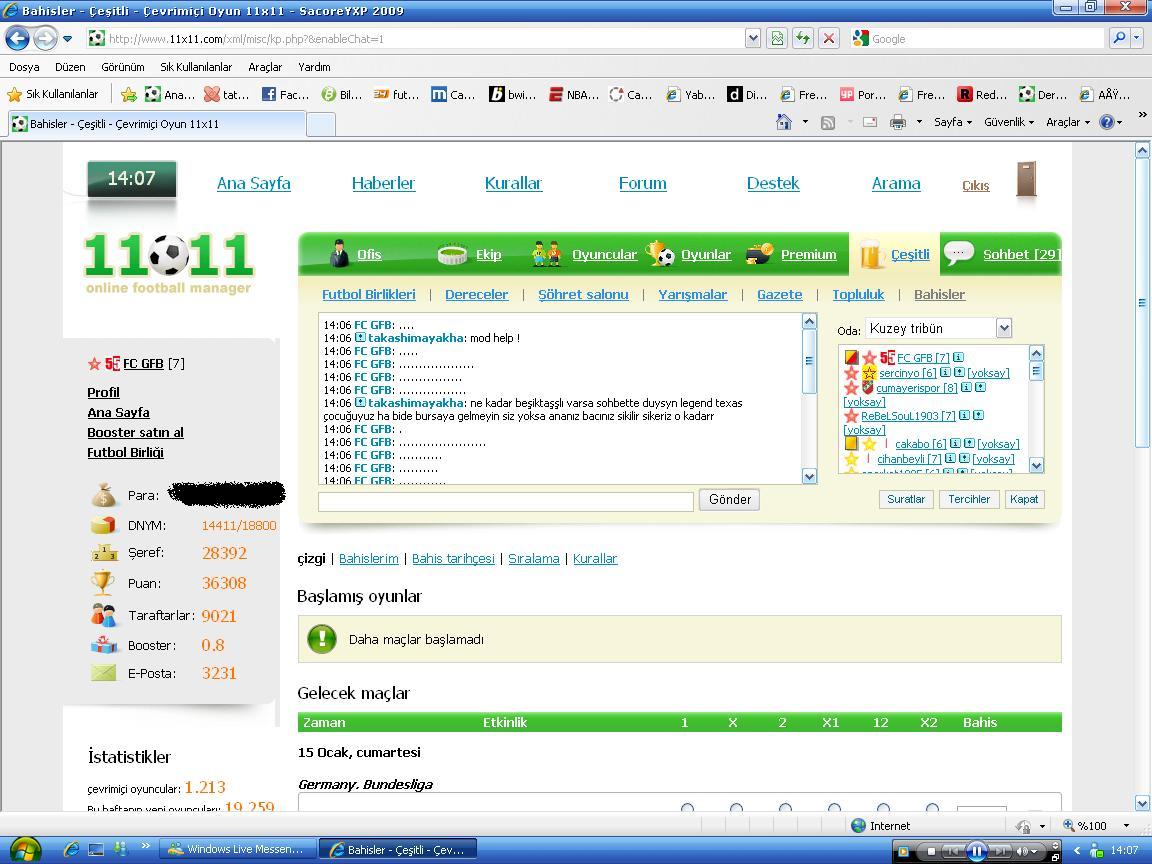
Task: Click the Oyunlar trophy ball icon
Action: [660, 254]
